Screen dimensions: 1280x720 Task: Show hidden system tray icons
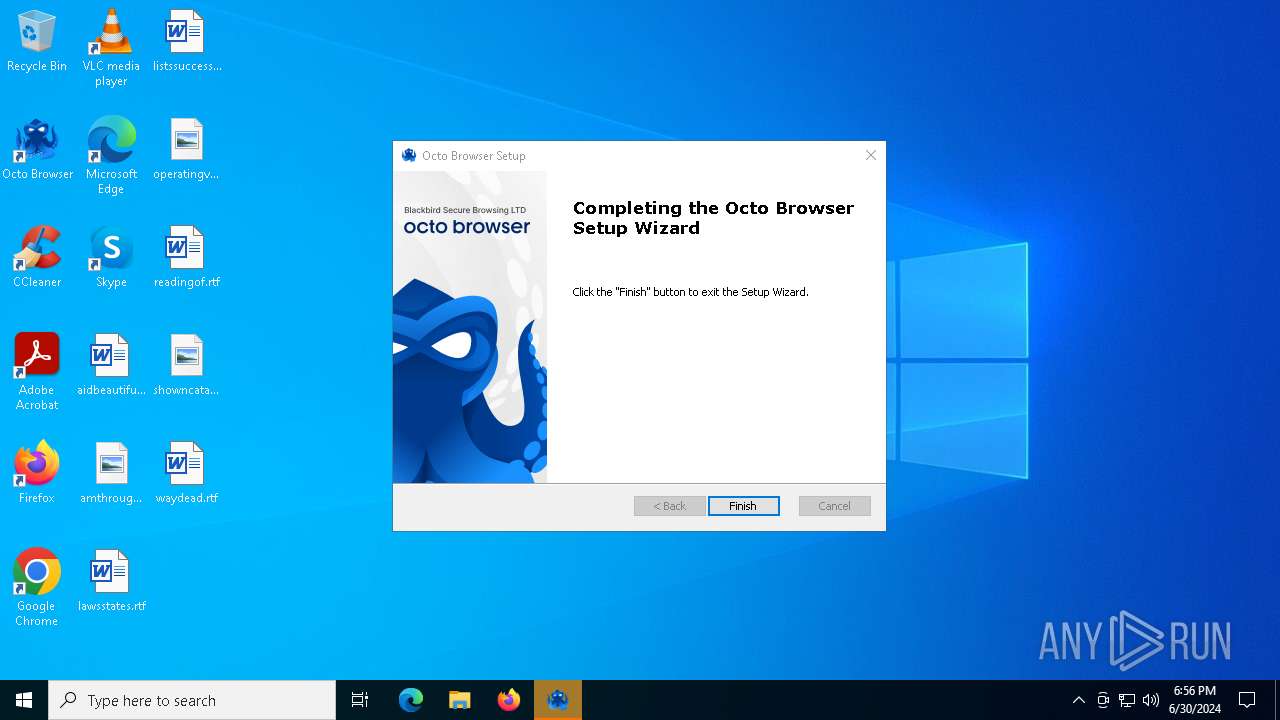point(1078,700)
